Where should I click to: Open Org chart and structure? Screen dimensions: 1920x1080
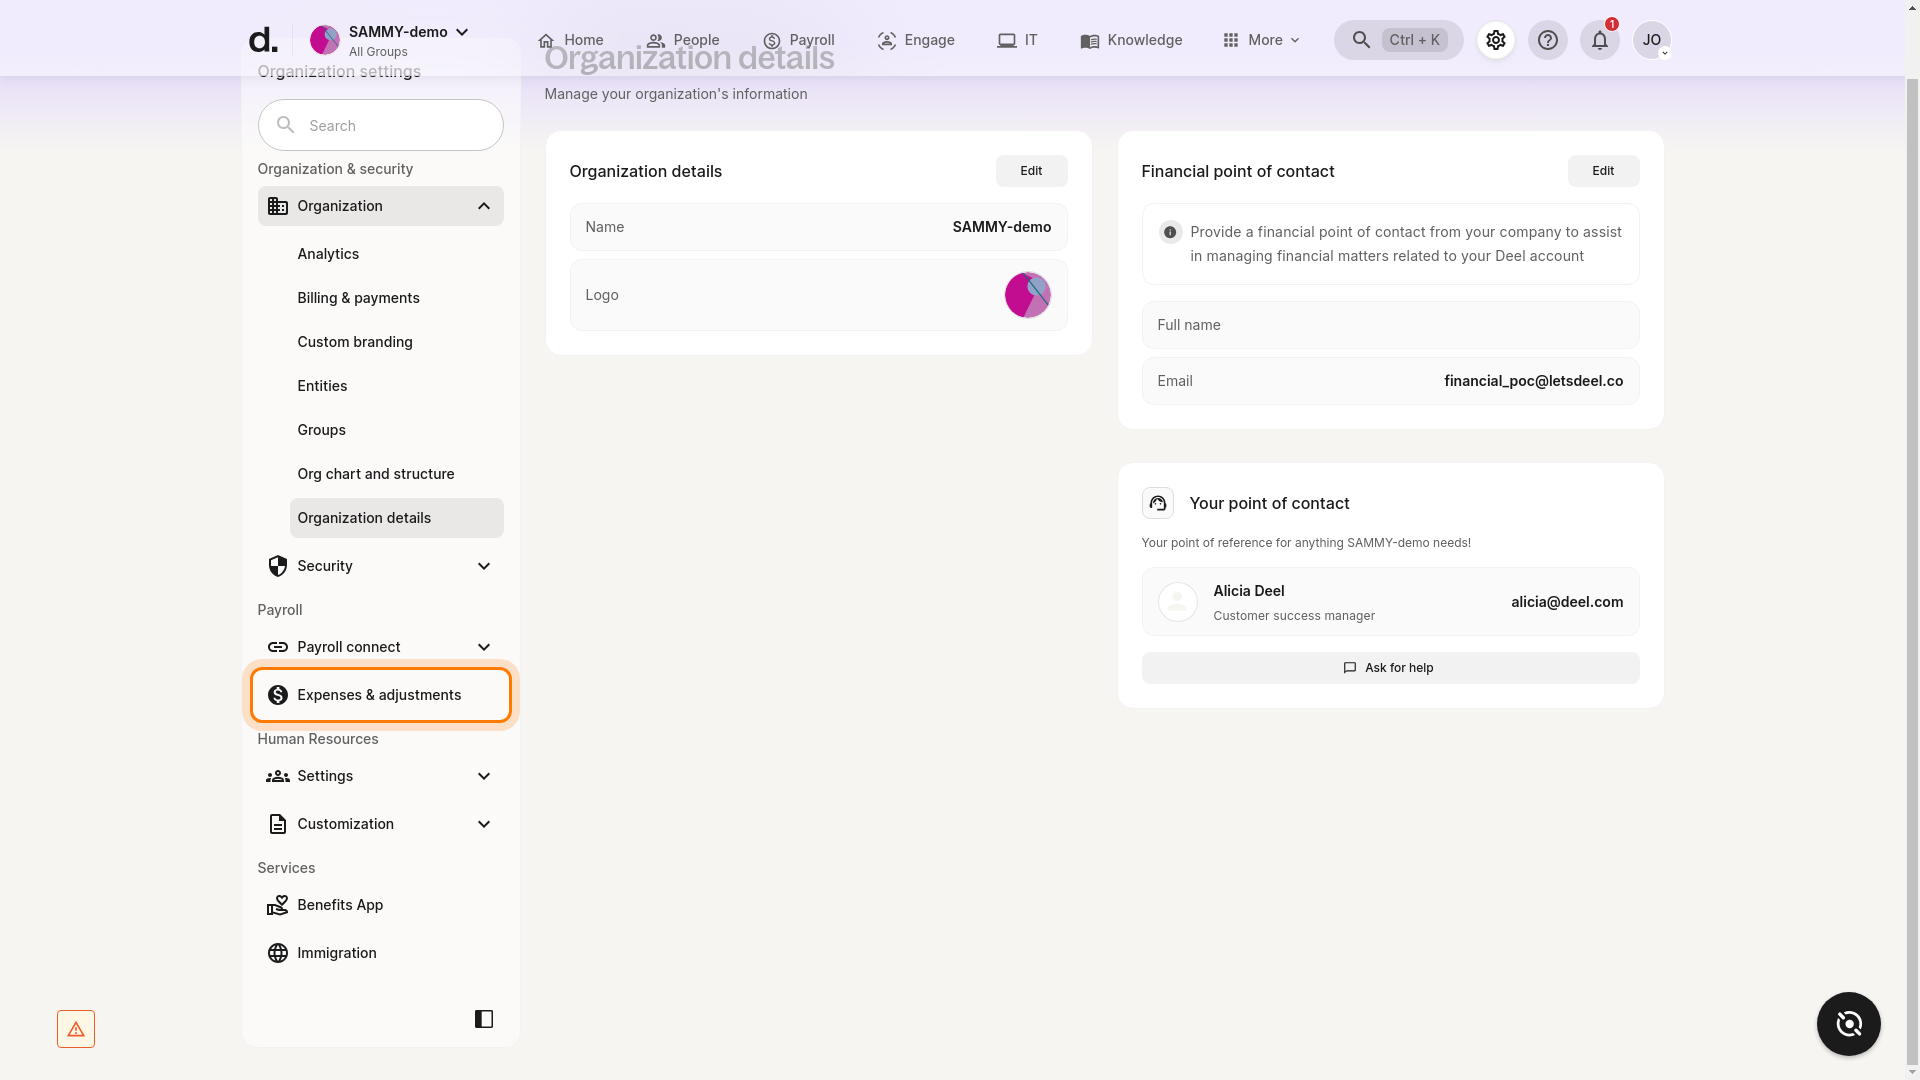[376, 474]
